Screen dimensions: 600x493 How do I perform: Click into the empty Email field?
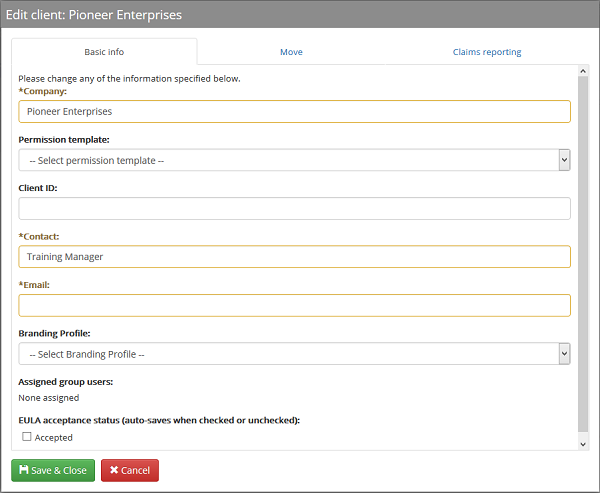tap(294, 305)
